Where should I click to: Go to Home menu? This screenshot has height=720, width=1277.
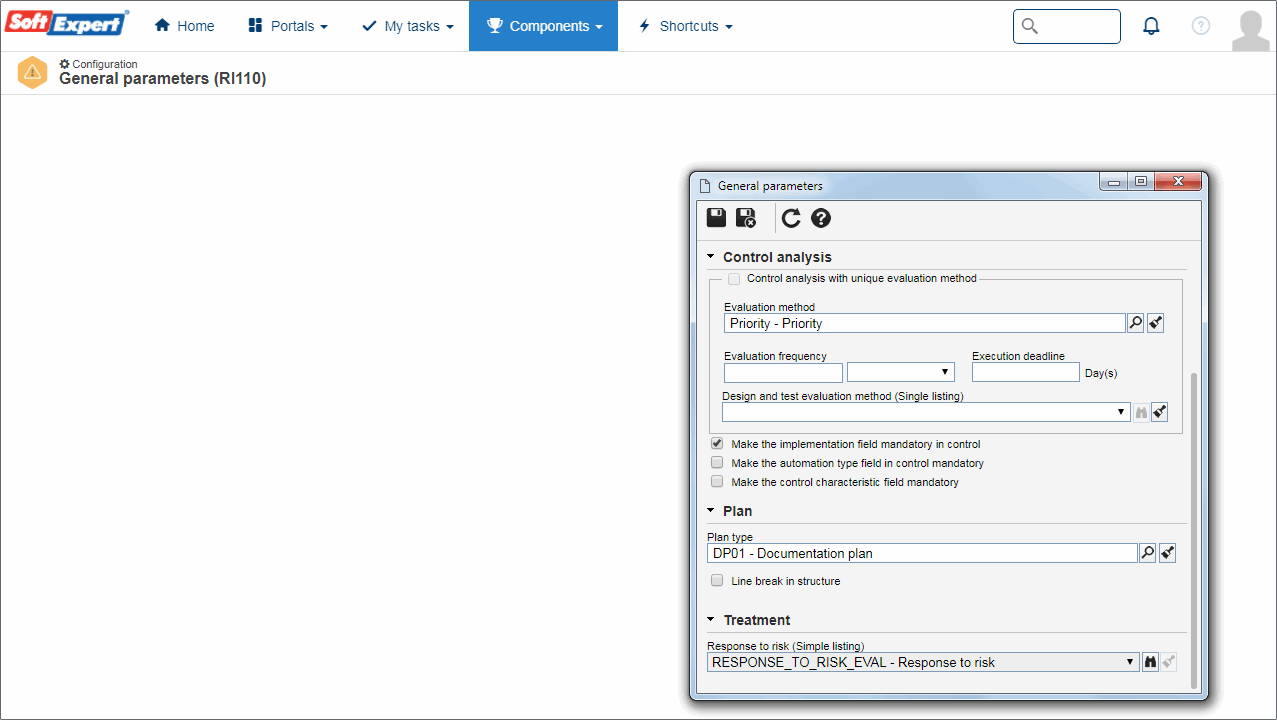point(185,26)
